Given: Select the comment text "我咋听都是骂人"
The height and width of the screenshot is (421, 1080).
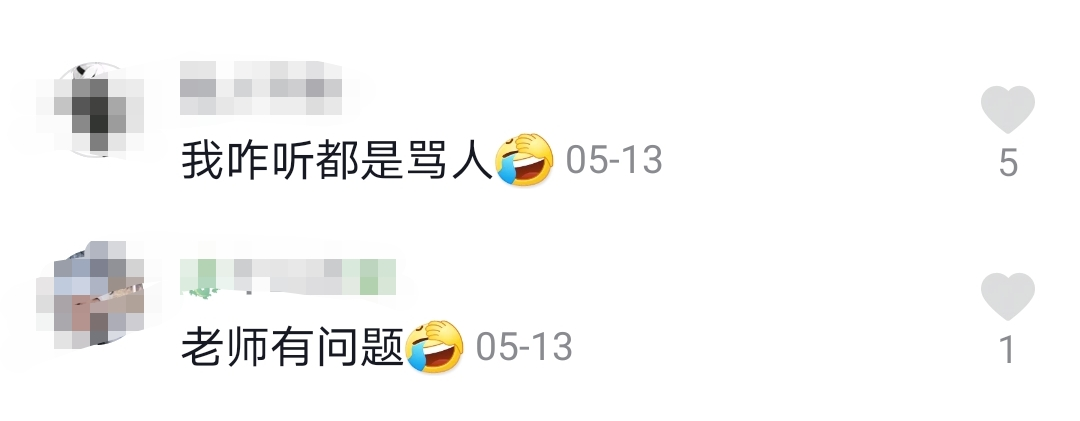Looking at the screenshot, I should (338, 161).
